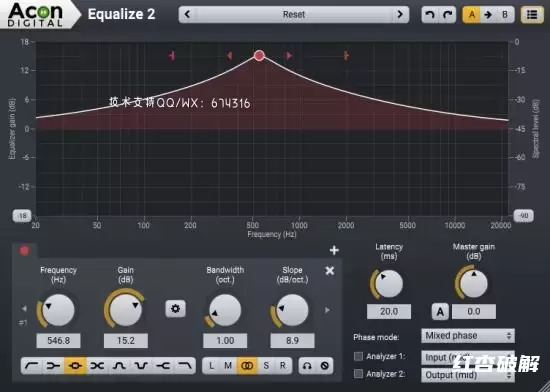Open the plug-in menu list icon
550x392 pixels.
pyautogui.click(x=532, y=15)
